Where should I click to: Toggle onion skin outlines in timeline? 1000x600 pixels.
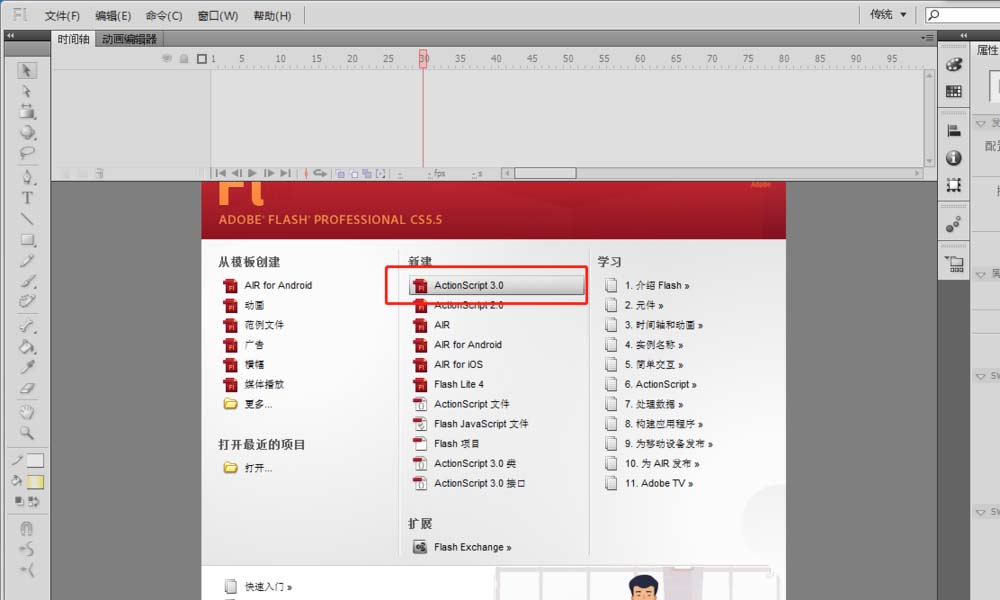354,173
